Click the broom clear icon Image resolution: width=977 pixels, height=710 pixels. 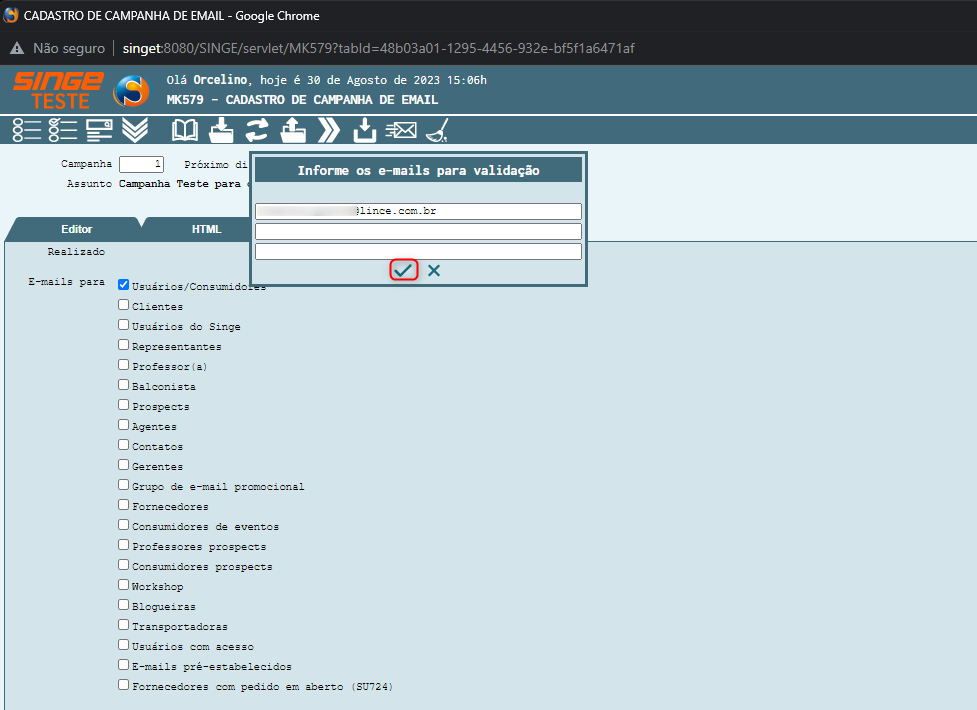(x=437, y=129)
